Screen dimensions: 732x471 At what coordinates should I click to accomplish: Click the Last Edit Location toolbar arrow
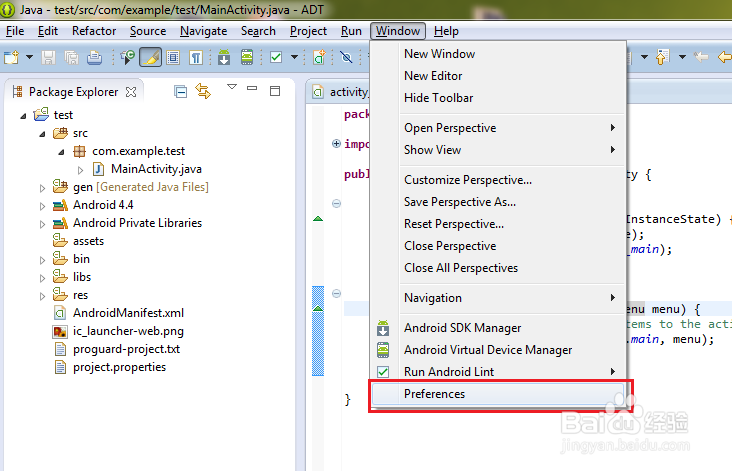701,57
